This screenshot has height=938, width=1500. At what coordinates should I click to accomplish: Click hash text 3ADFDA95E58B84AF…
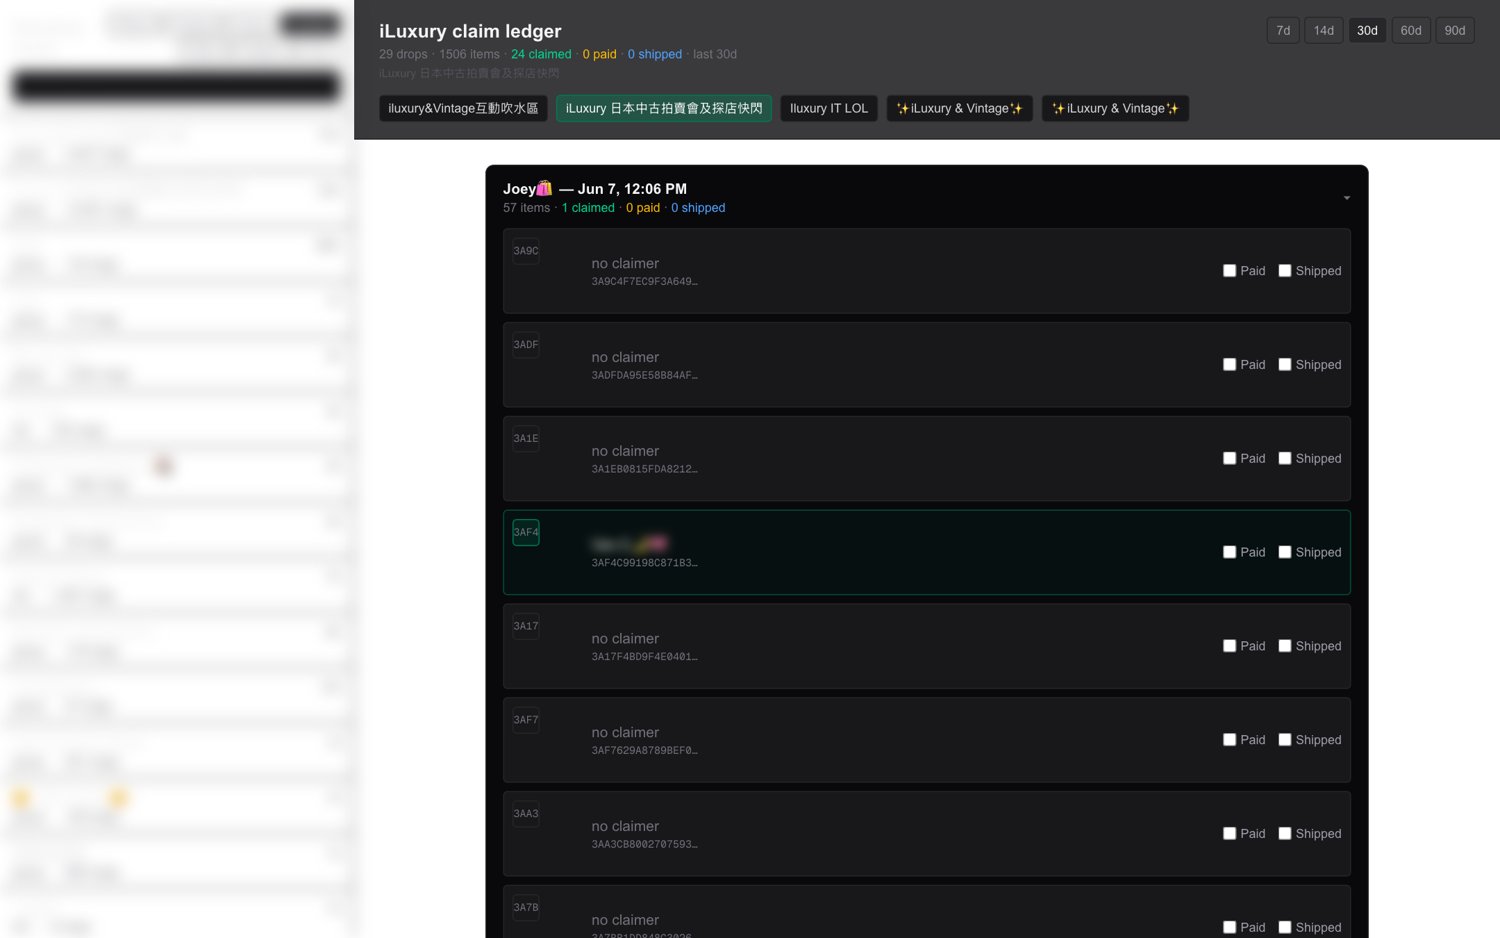(644, 376)
